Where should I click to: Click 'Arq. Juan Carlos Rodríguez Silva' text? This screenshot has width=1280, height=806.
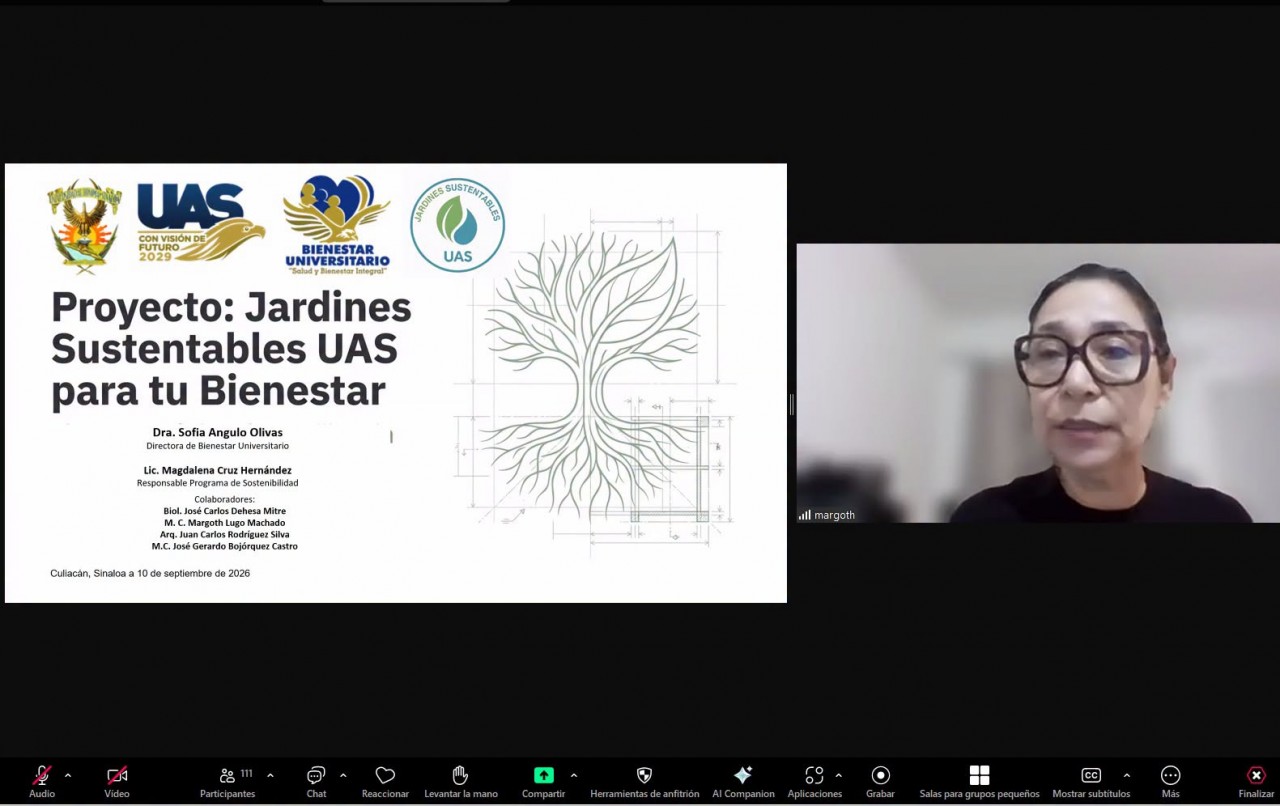click(224, 534)
